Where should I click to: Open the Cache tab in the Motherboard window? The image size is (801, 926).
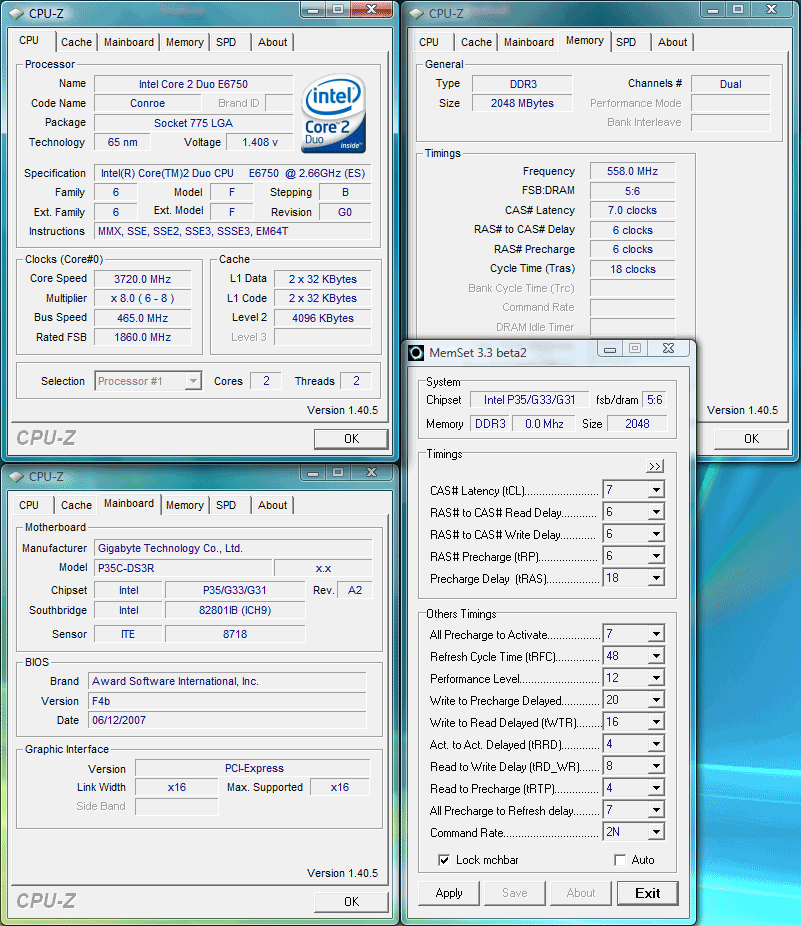click(x=76, y=505)
